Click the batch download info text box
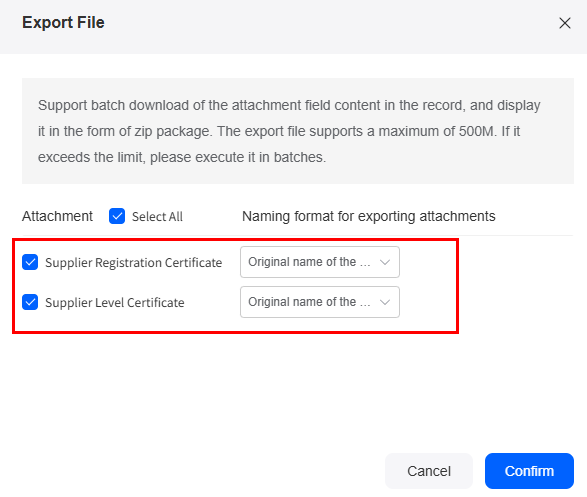 (x=298, y=131)
